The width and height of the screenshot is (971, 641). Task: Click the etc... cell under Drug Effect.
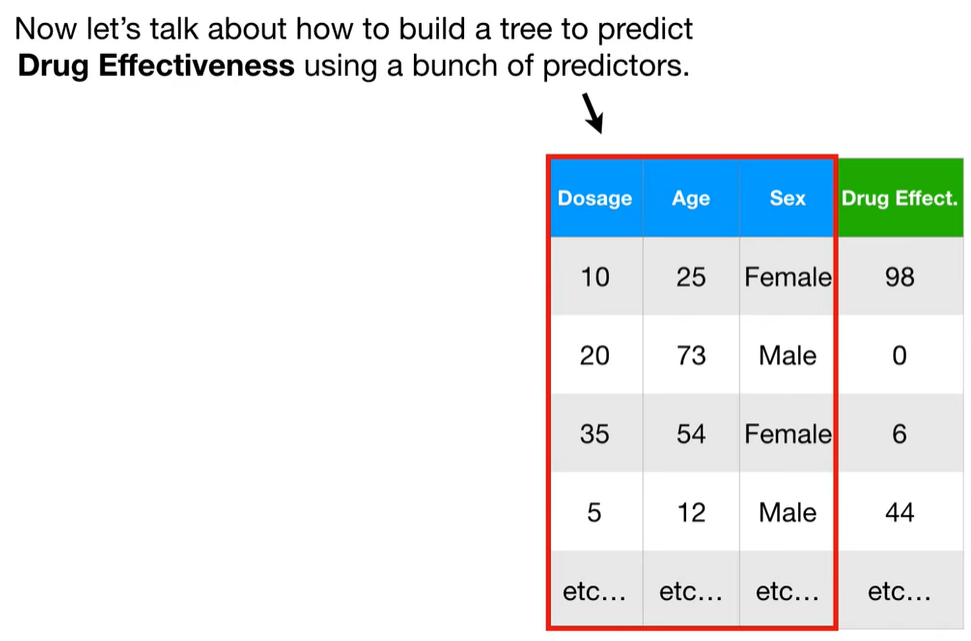[900, 591]
